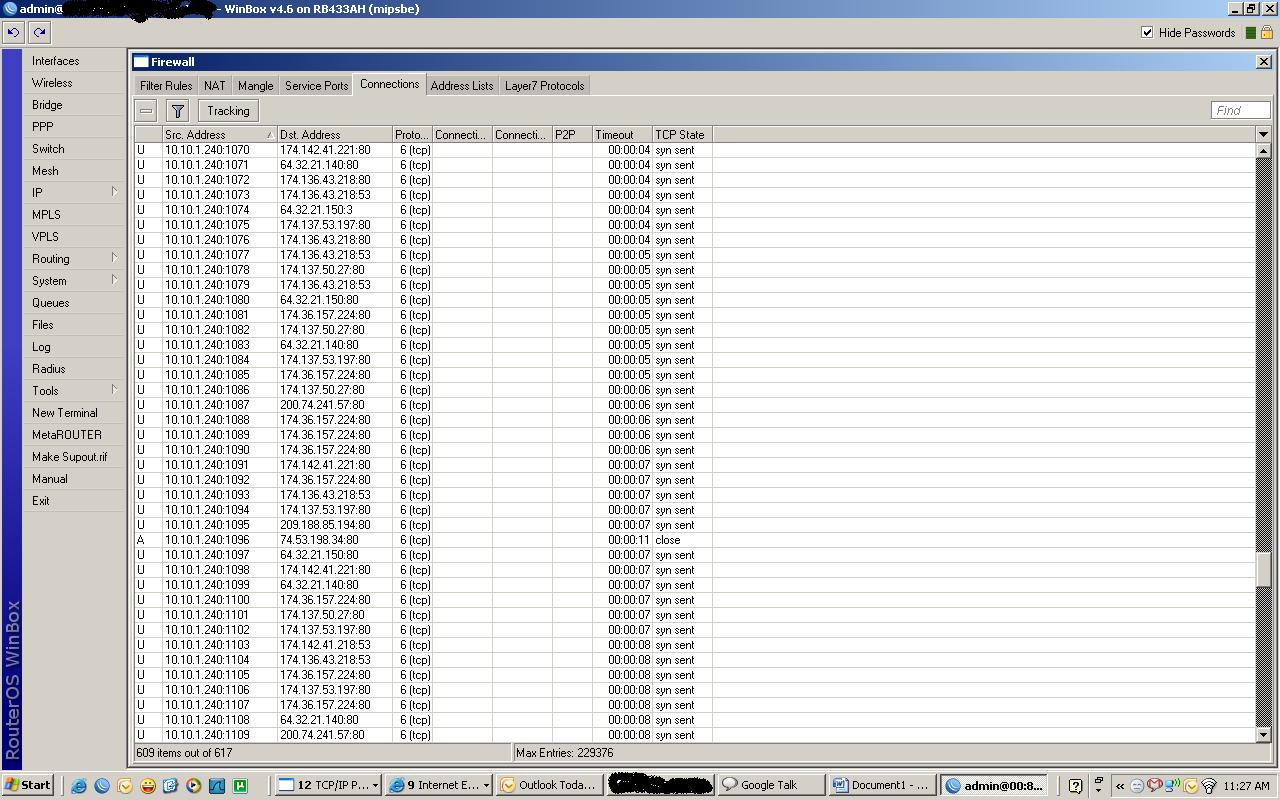Viewport: 1280px width, 800px height.
Task: Open the TCP/IP taskbar group dropdown
Action: 375,785
